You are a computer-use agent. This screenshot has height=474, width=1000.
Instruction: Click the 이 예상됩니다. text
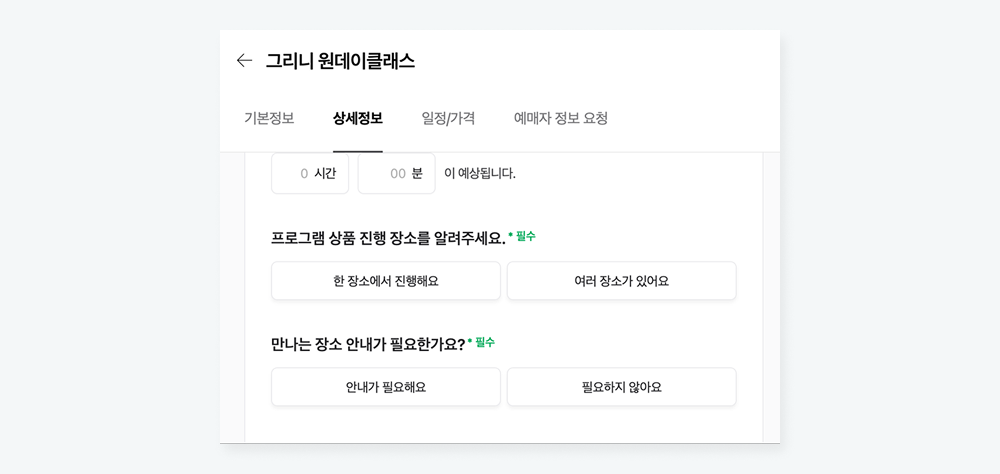tap(480, 174)
